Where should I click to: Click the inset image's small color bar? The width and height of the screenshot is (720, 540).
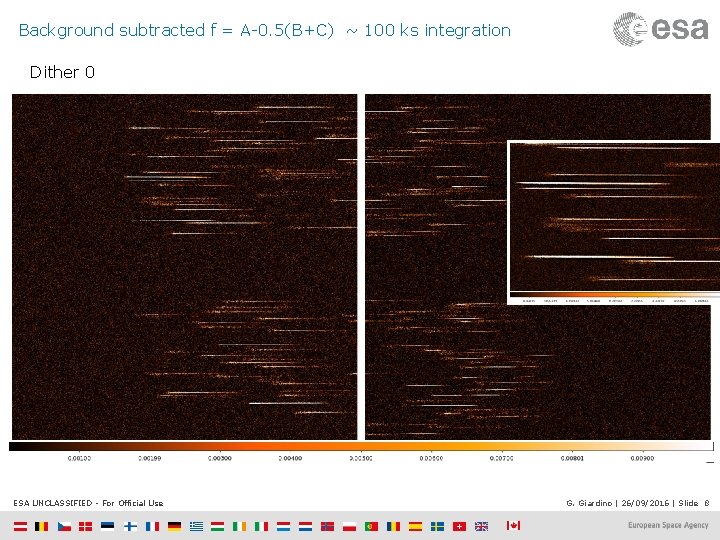pos(615,295)
